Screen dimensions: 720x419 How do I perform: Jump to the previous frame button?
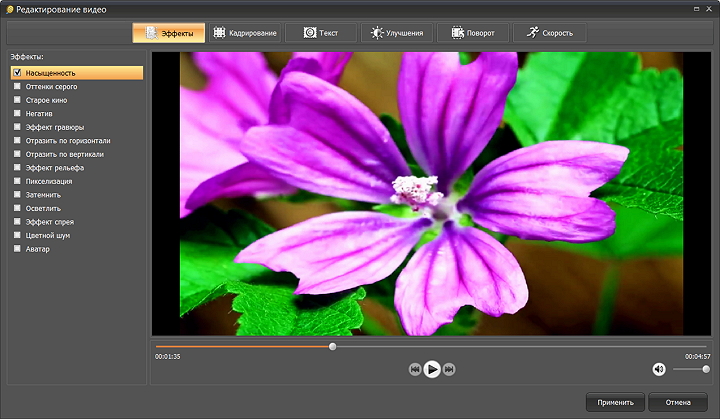pyautogui.click(x=415, y=369)
